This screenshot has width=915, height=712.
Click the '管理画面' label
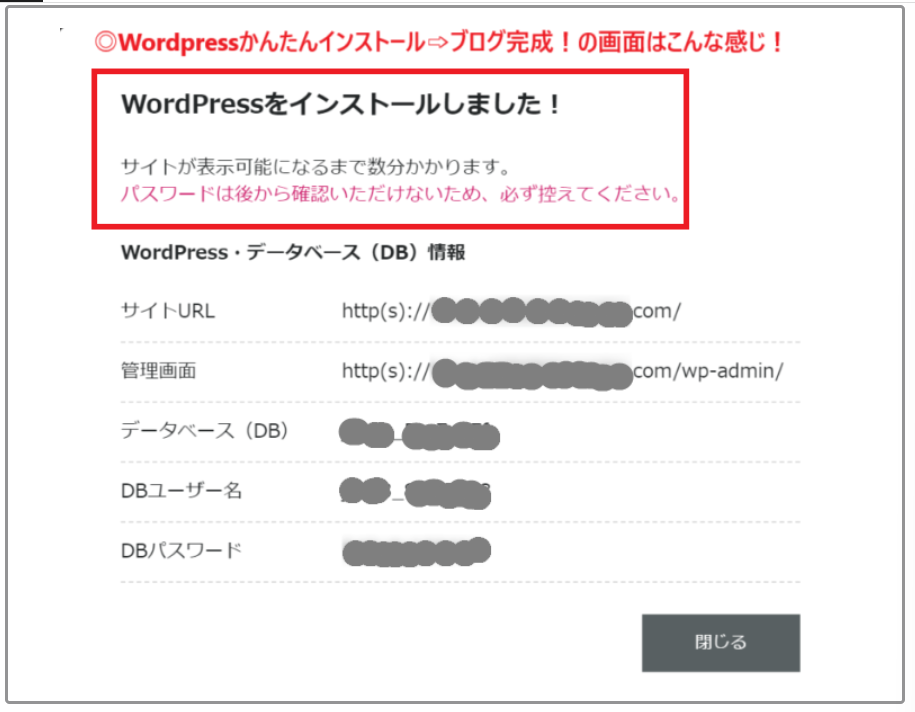click(x=158, y=371)
